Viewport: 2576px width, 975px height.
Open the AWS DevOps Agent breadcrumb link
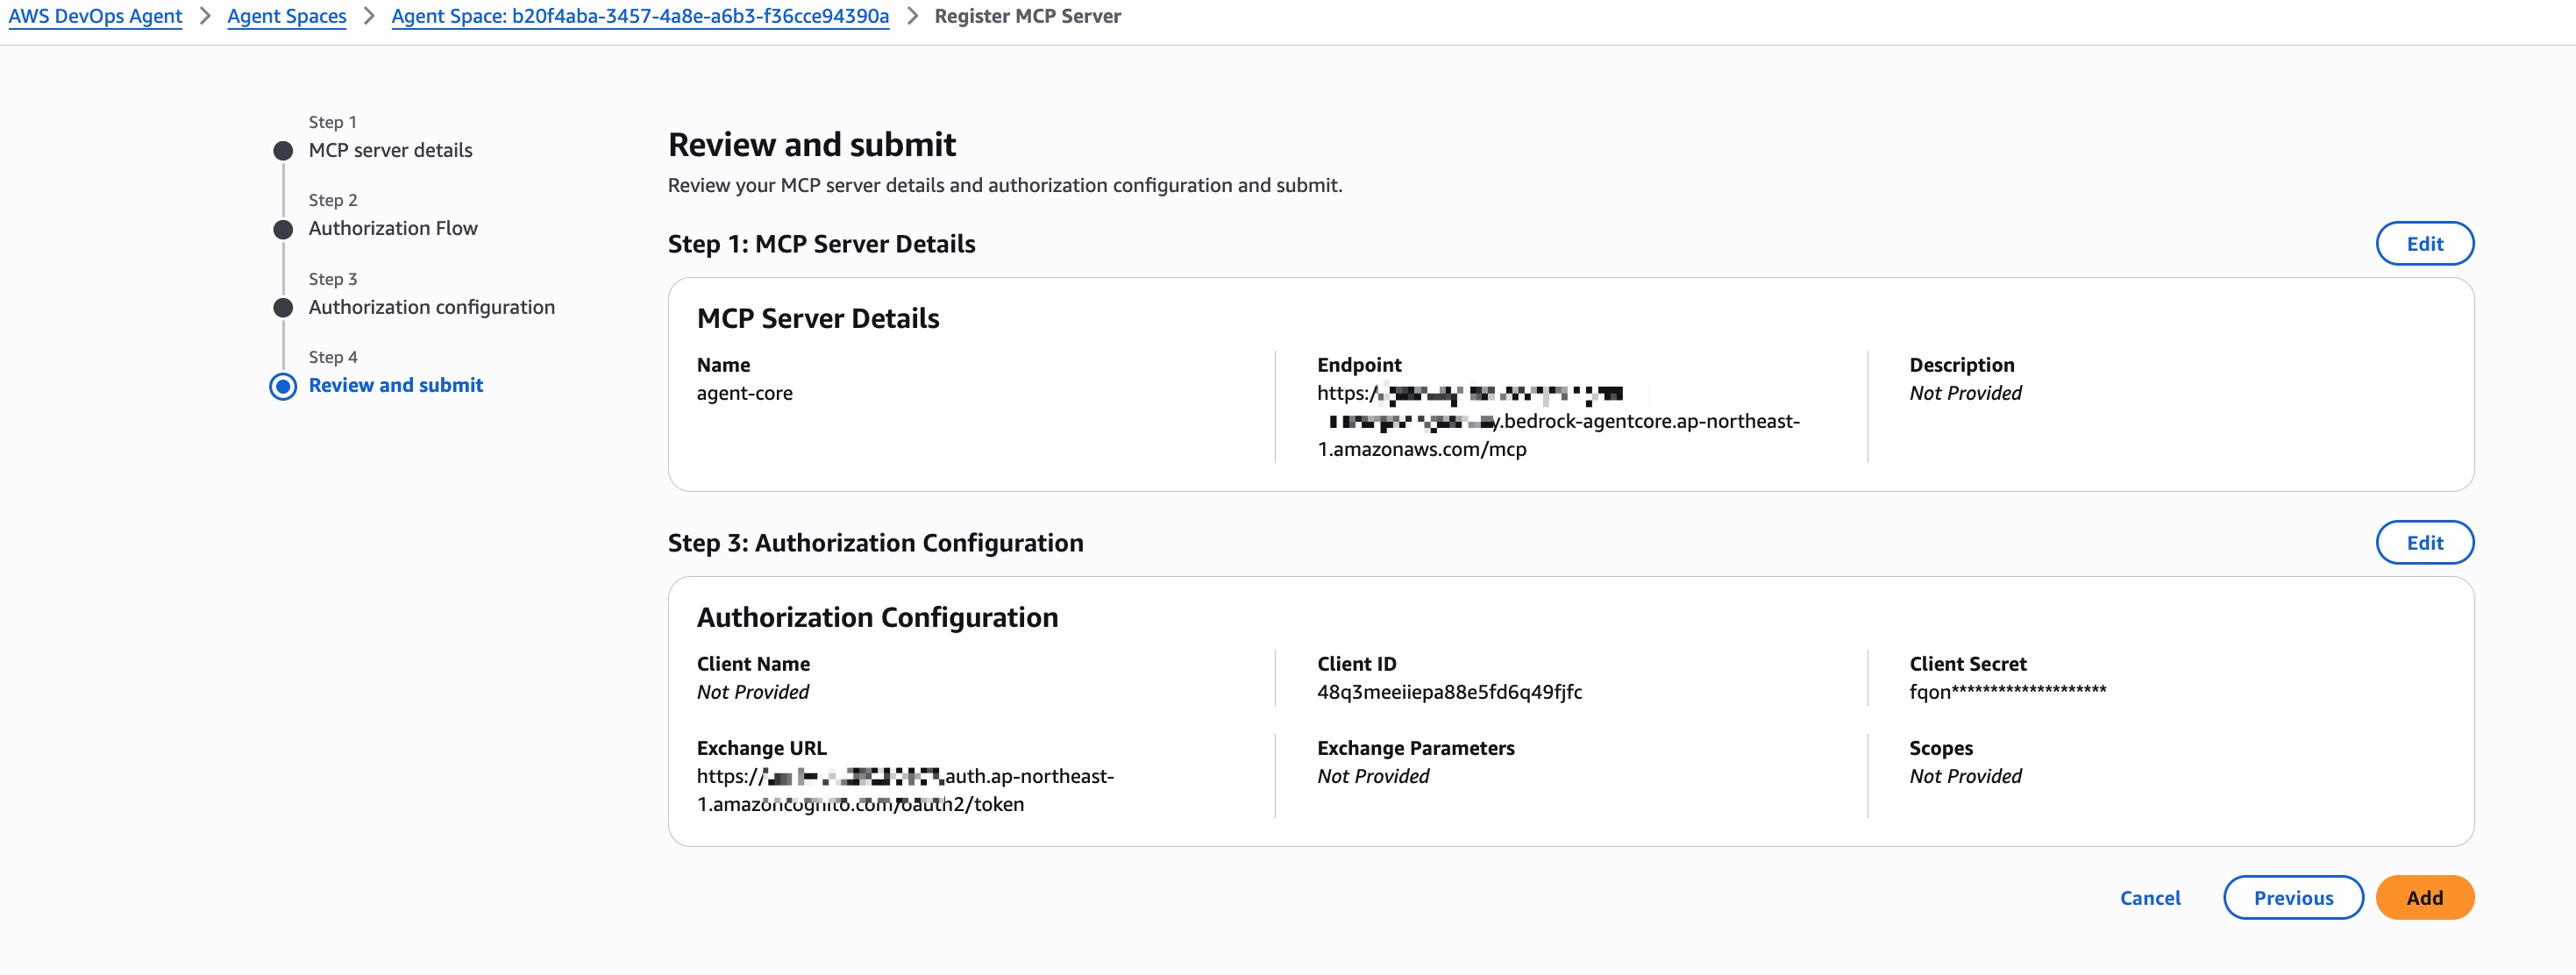pyautogui.click(x=95, y=16)
